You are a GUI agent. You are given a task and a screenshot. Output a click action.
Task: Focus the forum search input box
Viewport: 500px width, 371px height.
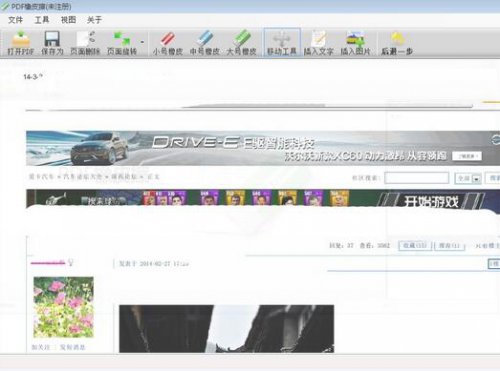417,178
